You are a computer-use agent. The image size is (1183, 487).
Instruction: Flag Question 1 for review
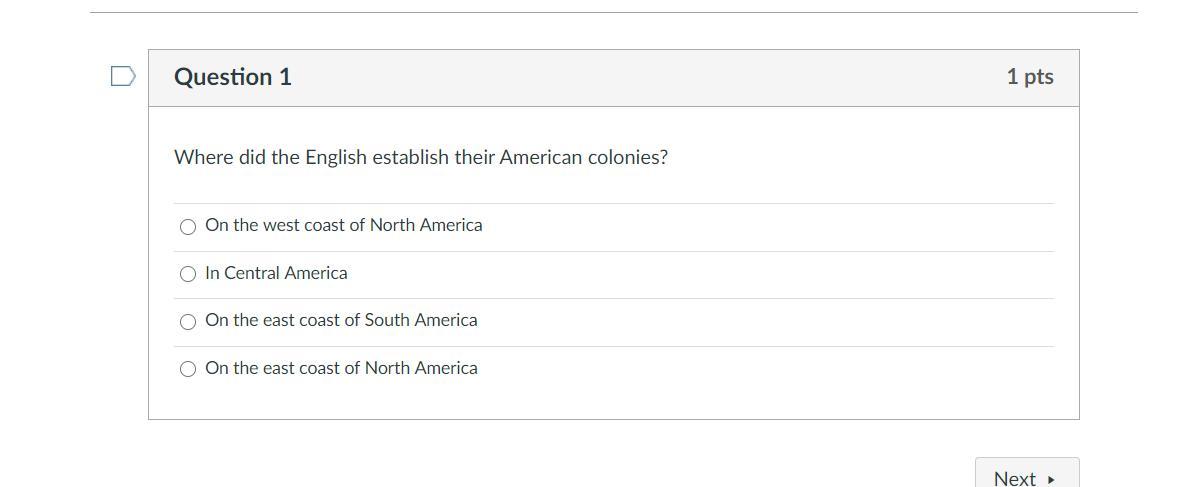(x=122, y=77)
